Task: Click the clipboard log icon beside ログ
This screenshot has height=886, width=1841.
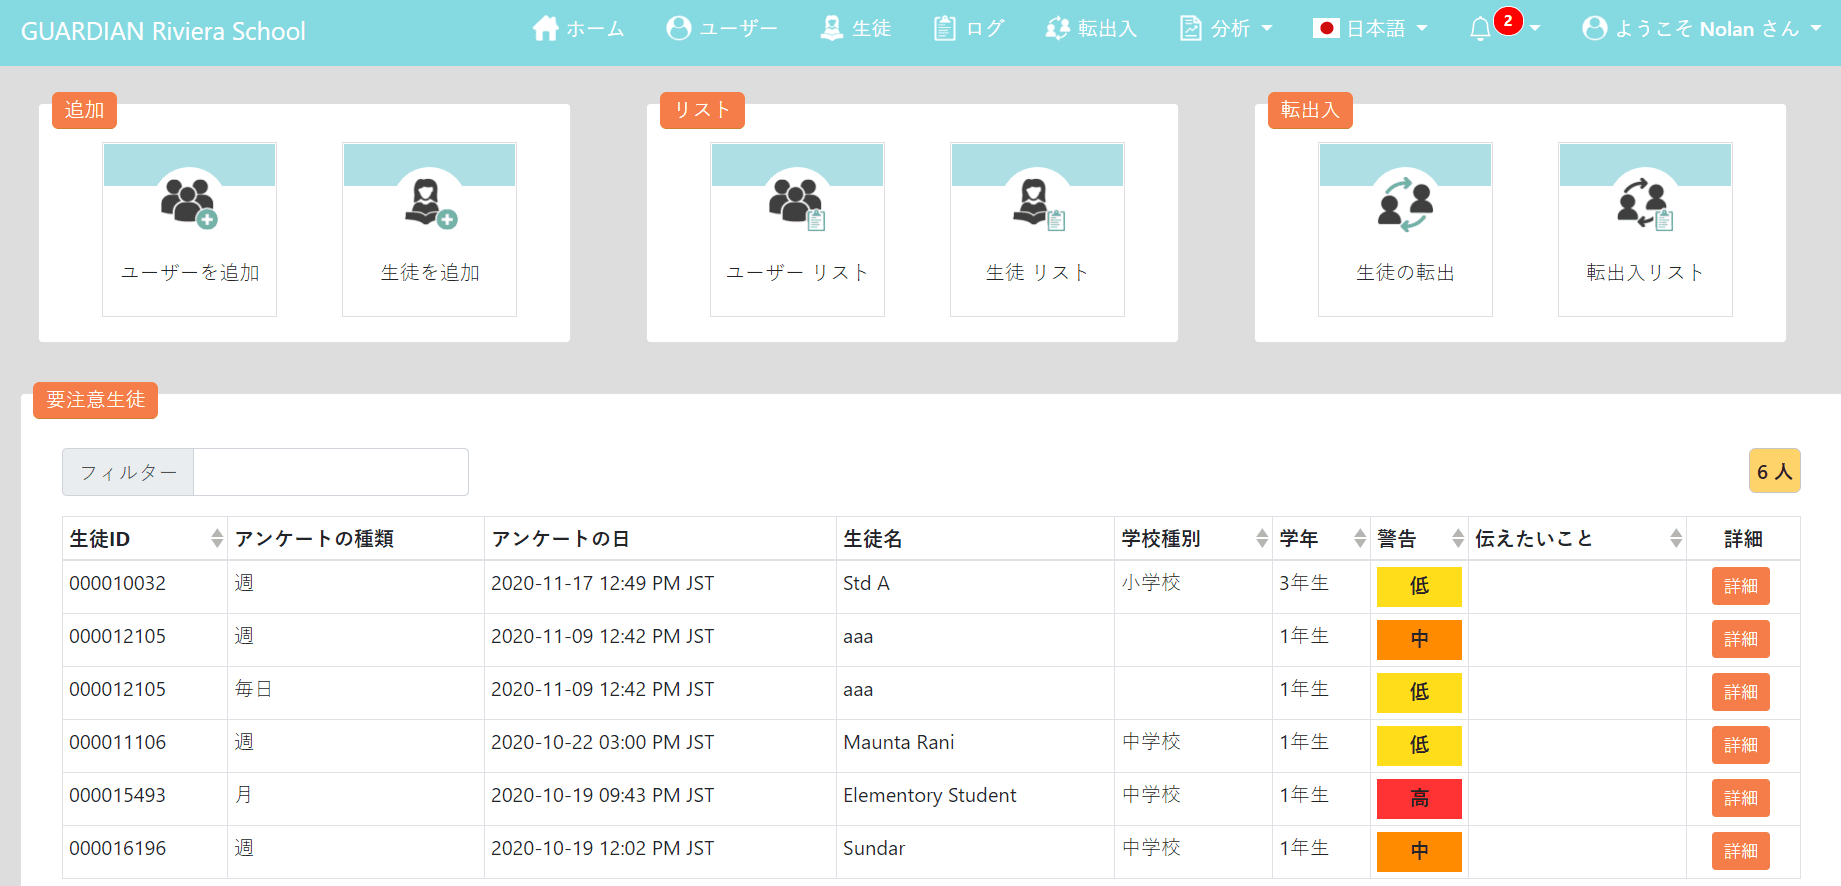Action: pos(944,28)
